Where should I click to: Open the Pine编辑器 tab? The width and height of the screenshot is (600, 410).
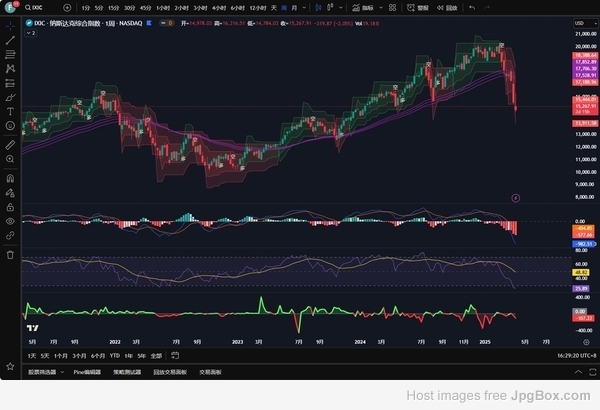point(86,371)
